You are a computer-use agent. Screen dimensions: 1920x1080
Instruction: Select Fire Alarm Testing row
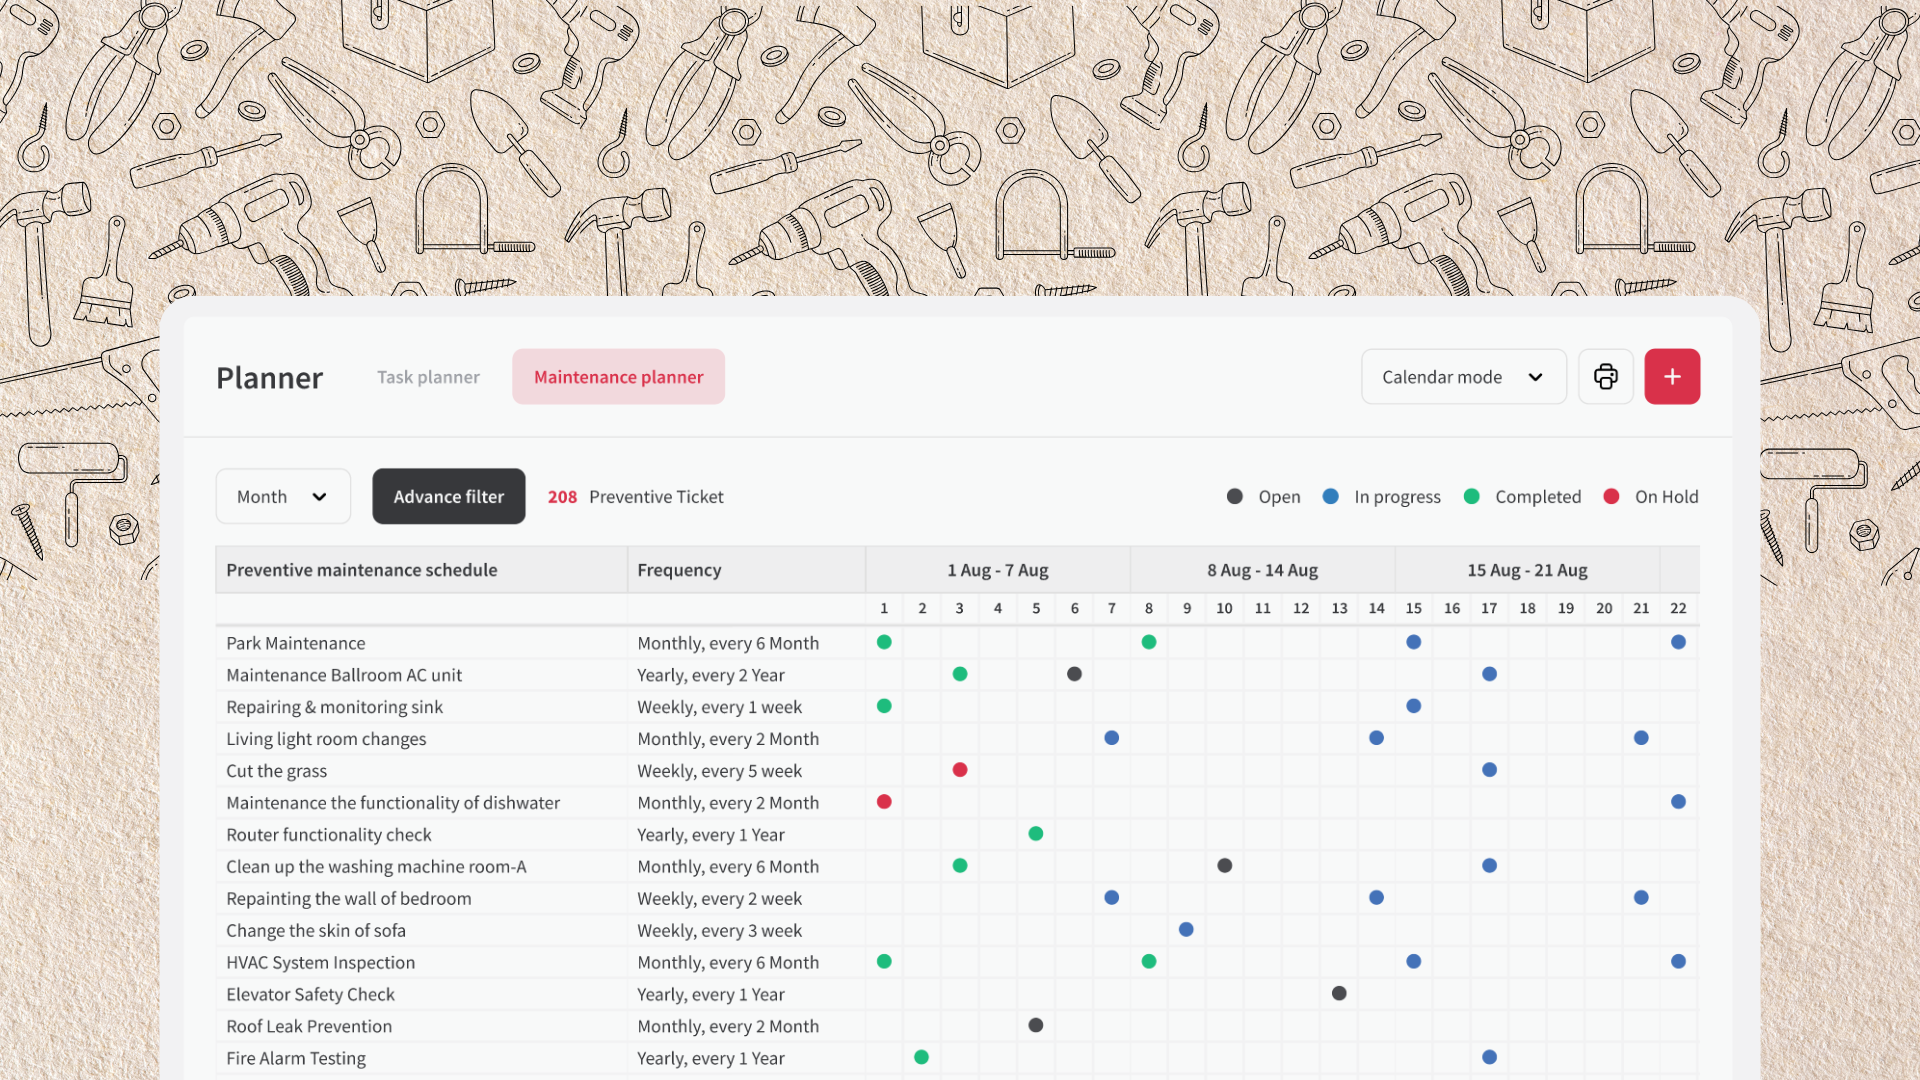pos(296,1059)
